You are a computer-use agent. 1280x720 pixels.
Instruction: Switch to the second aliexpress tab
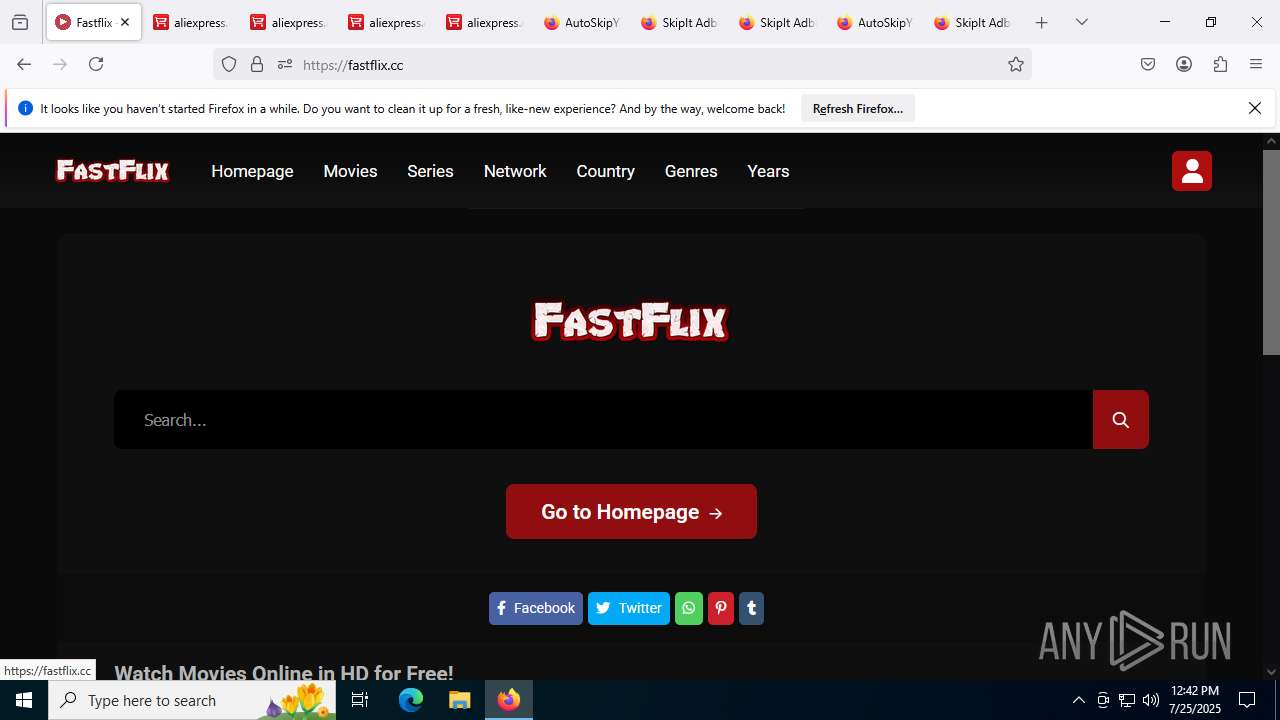tap(288, 22)
